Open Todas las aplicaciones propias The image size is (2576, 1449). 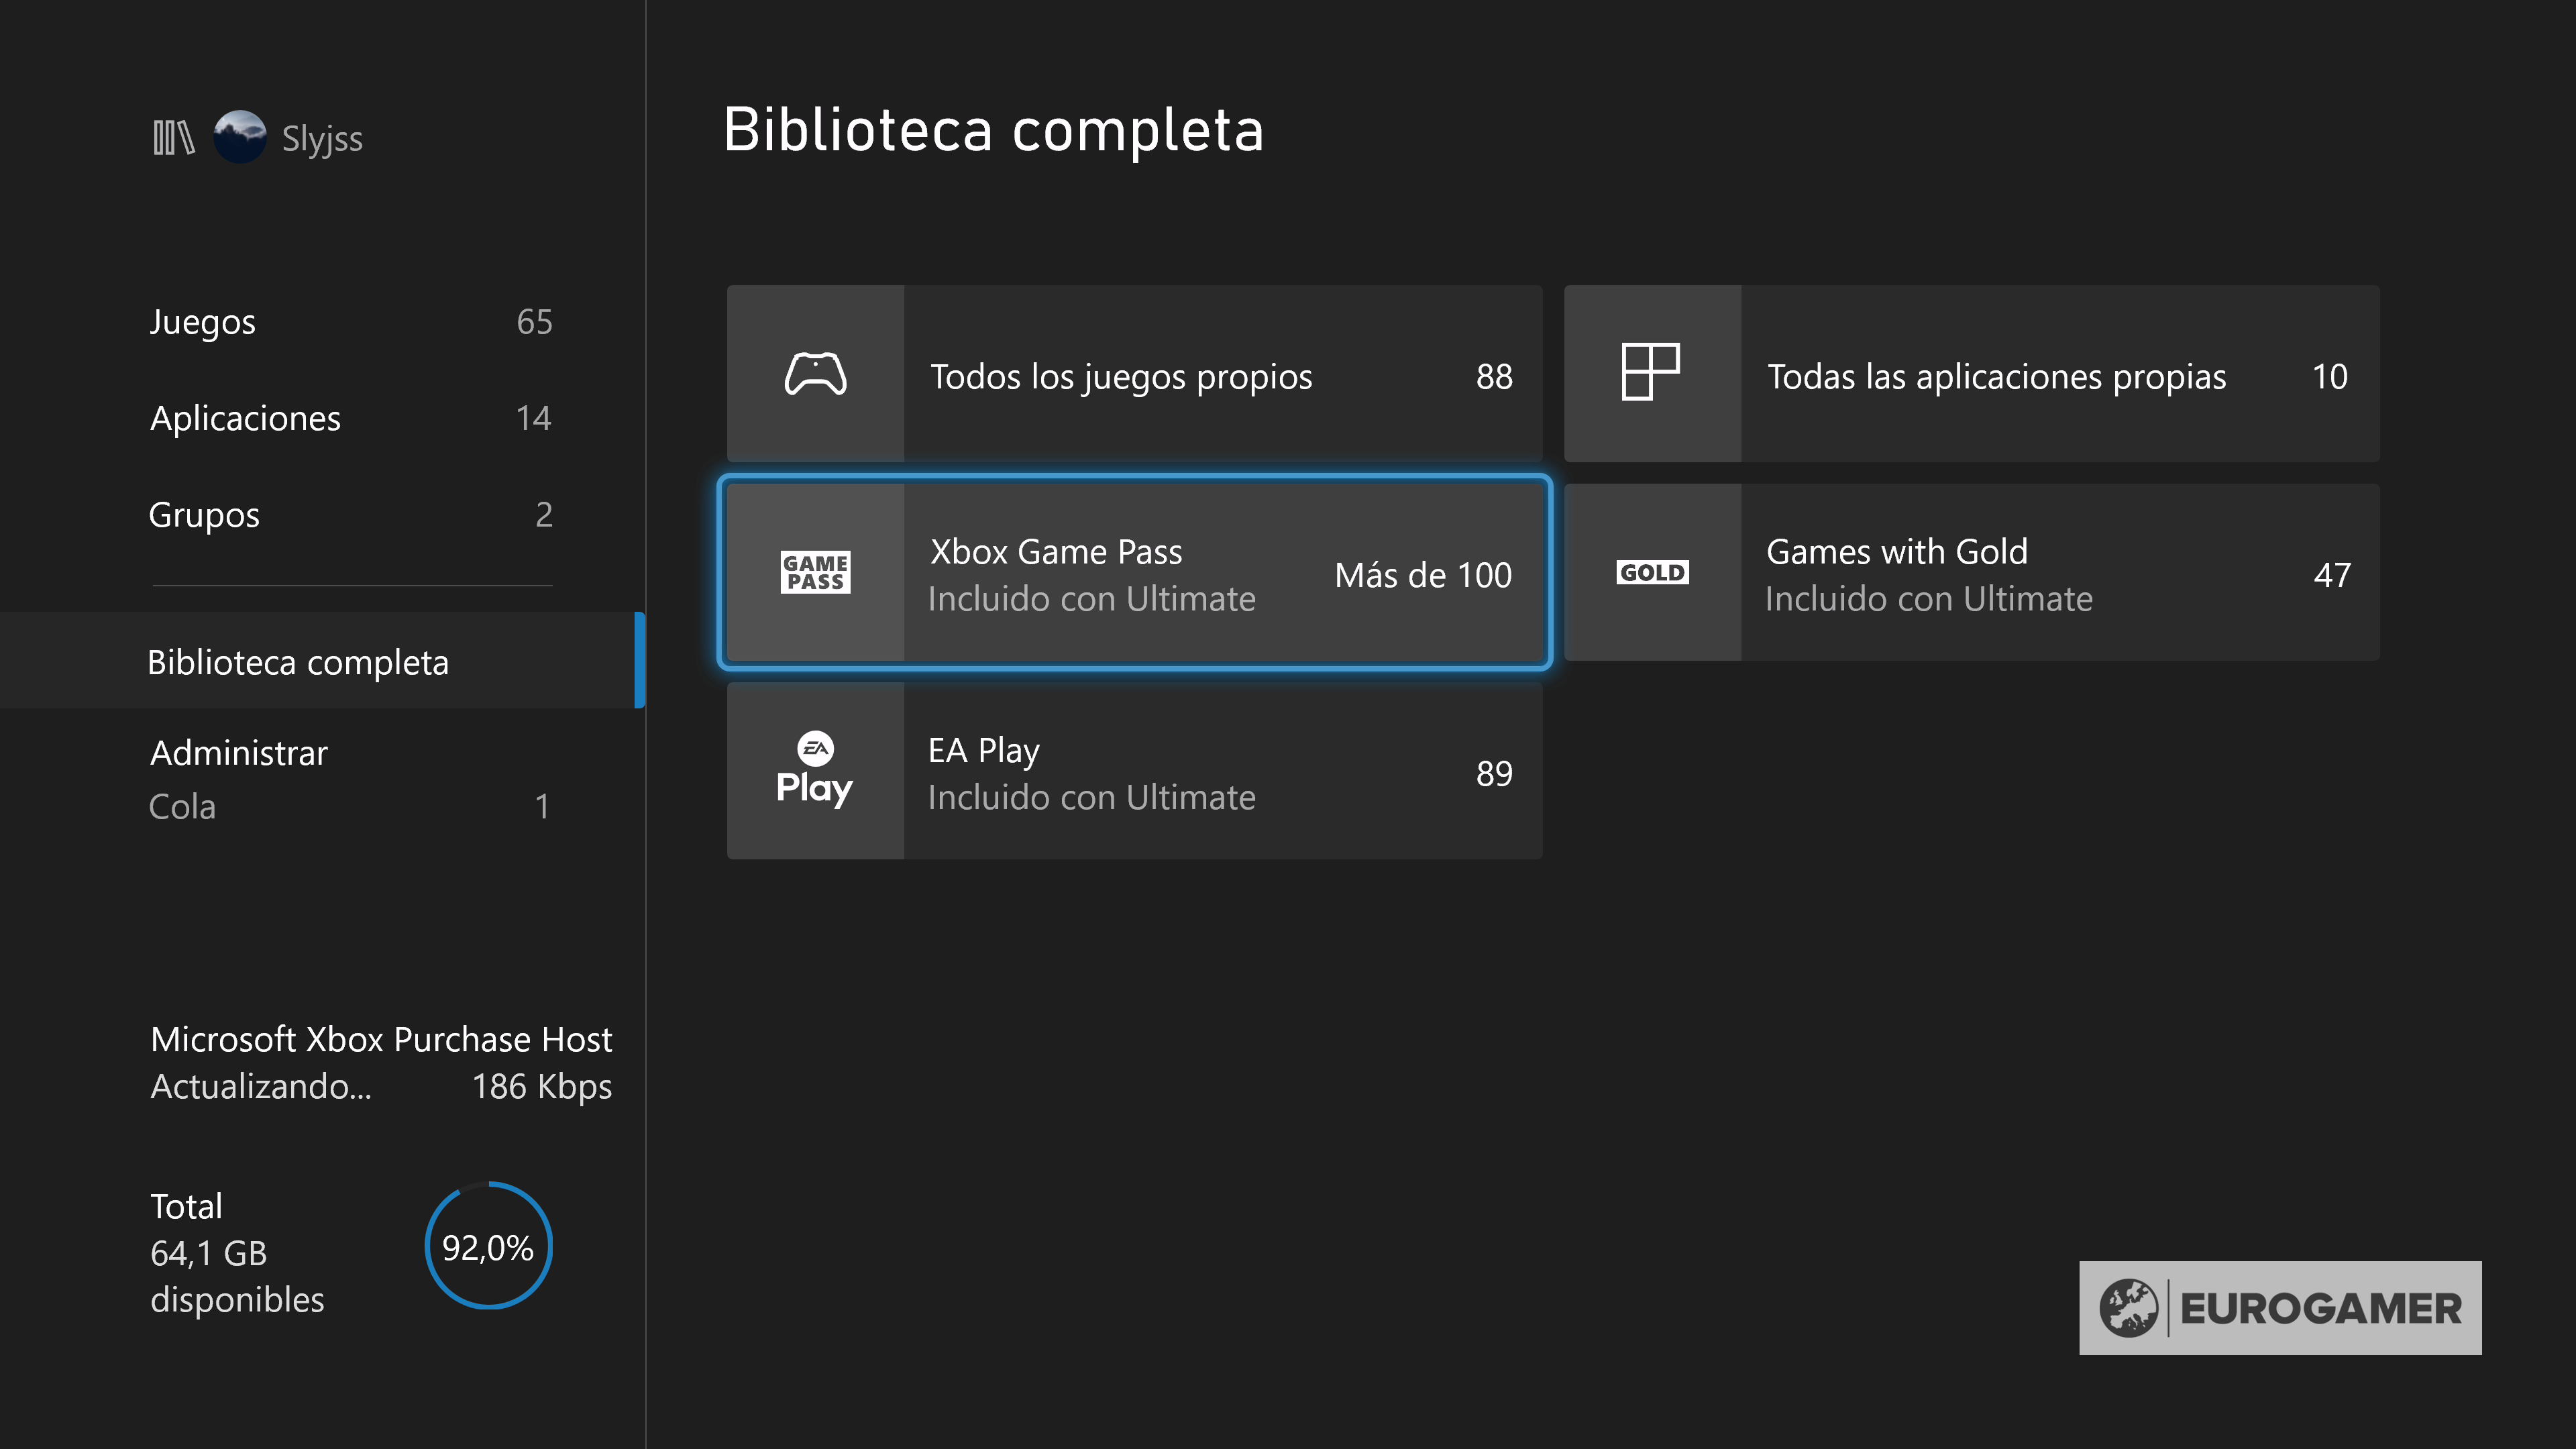(1971, 374)
